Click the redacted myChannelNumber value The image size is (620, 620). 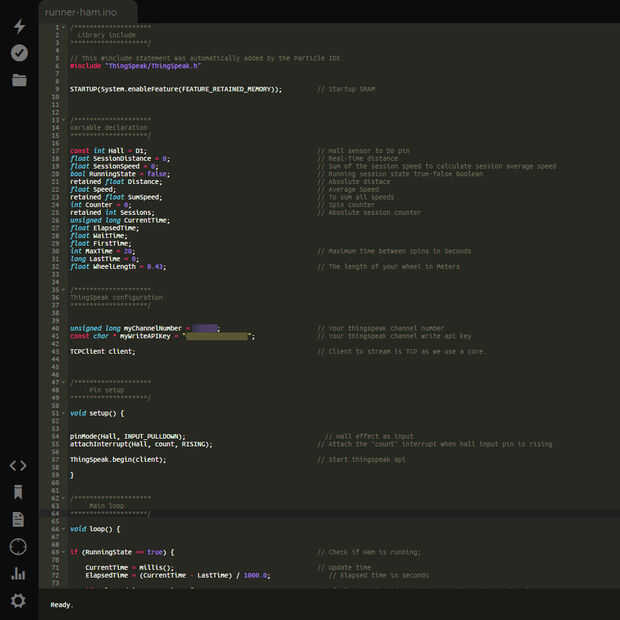coord(205,328)
